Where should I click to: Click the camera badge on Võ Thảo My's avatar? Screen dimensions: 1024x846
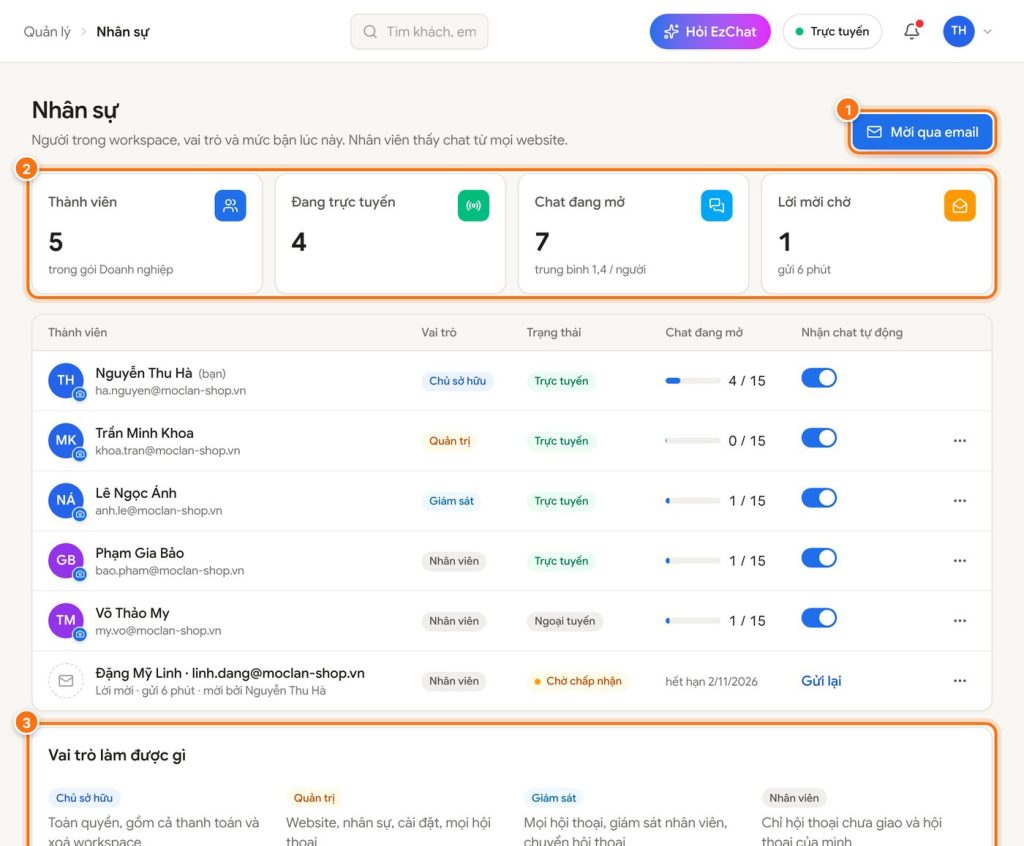click(x=80, y=635)
